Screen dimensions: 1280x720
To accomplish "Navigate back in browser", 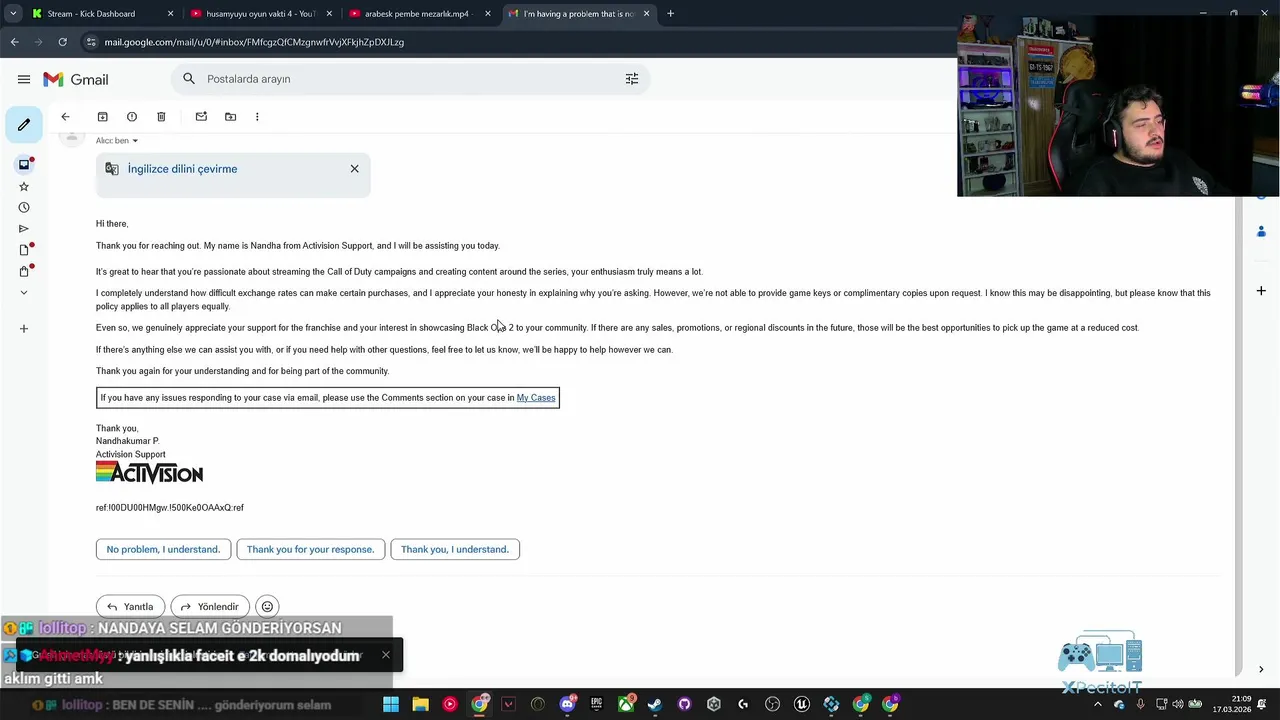I will (14, 42).
